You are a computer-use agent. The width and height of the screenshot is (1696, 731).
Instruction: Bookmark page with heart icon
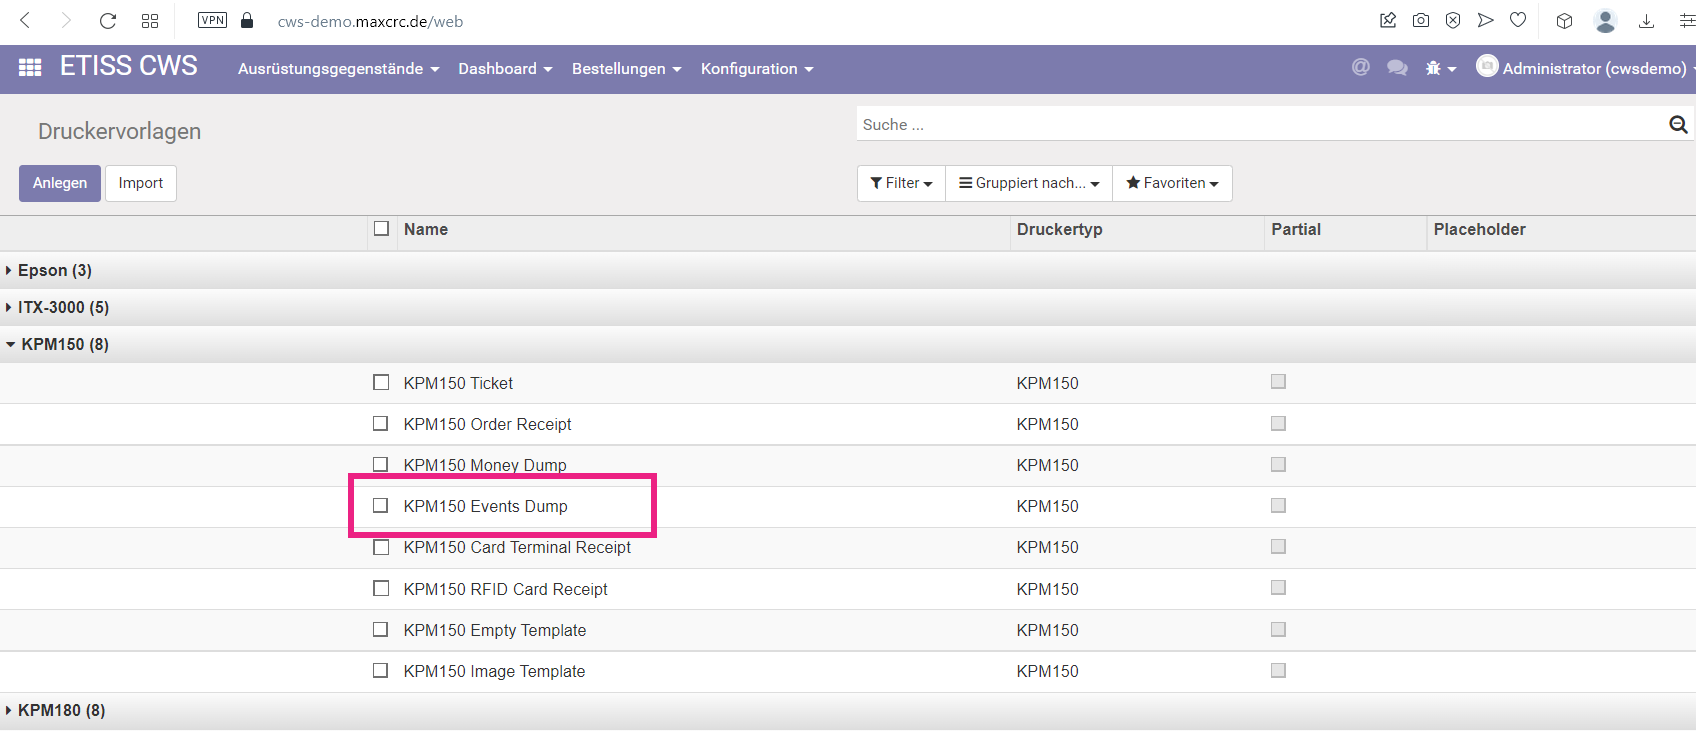pyautogui.click(x=1518, y=20)
